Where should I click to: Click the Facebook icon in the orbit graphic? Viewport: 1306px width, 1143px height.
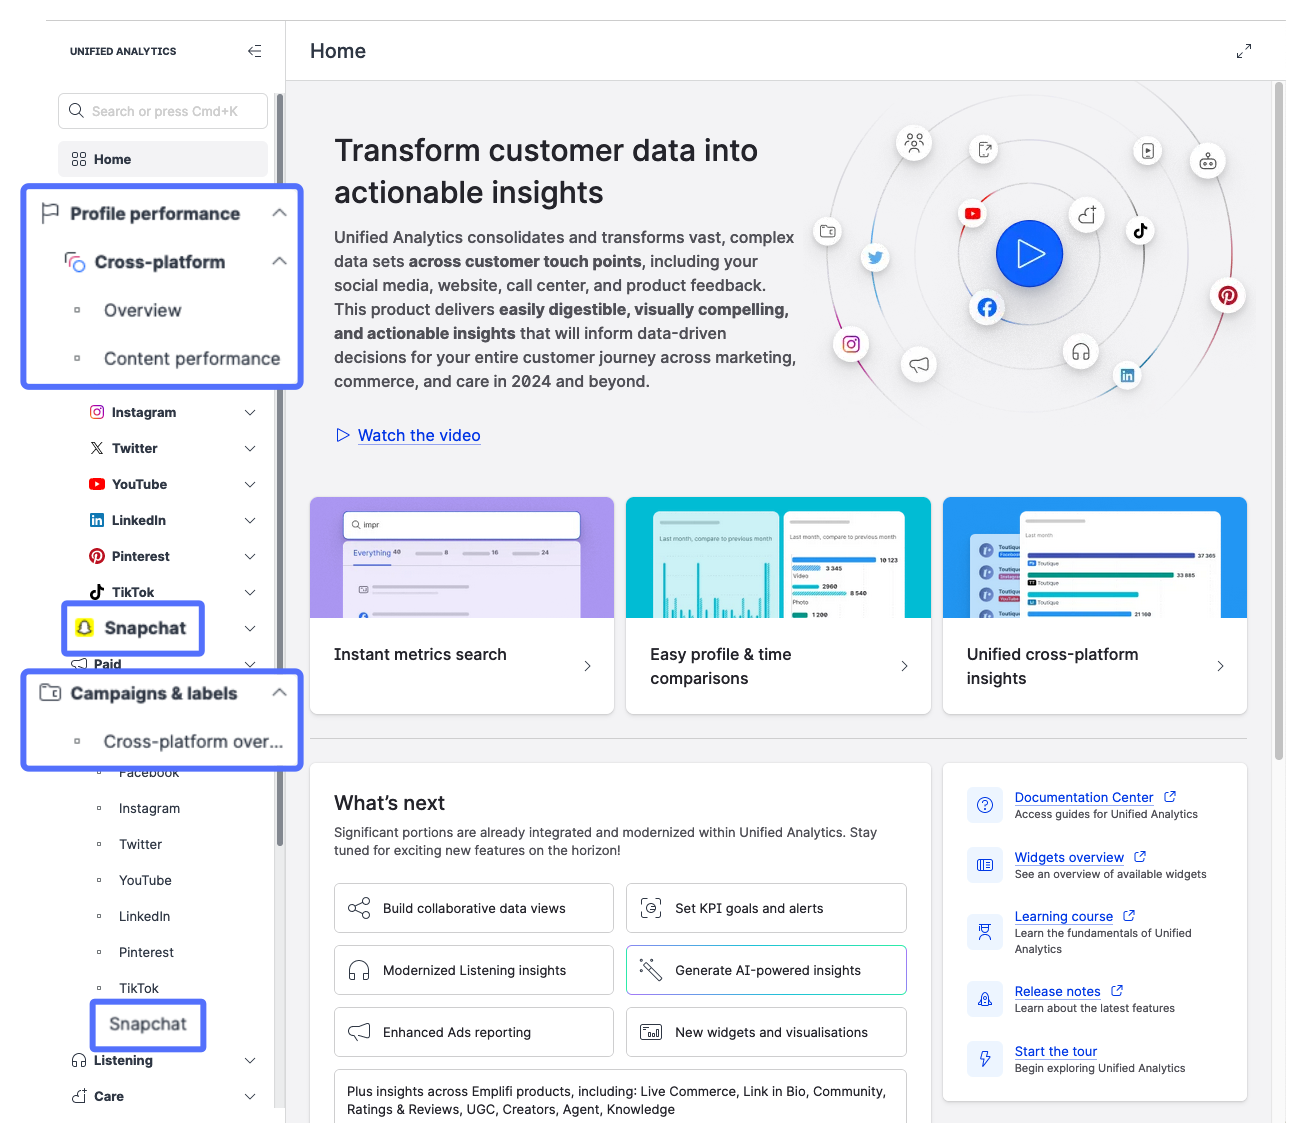point(987,308)
